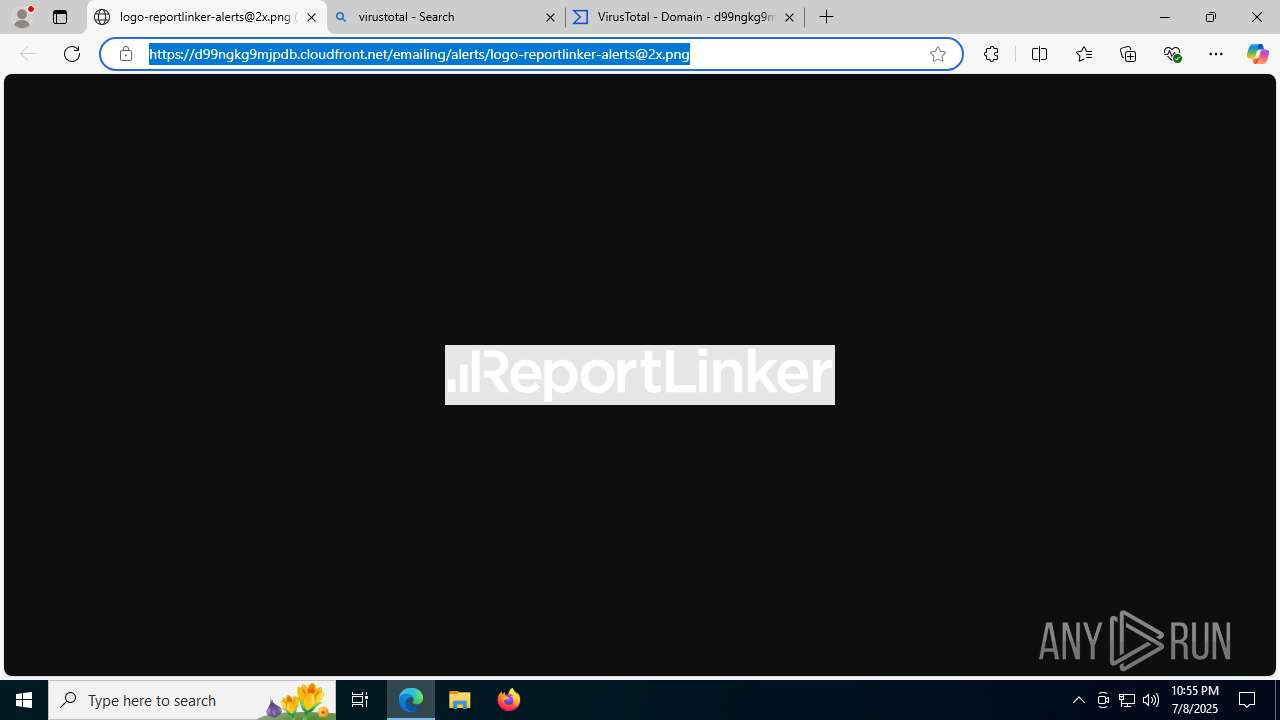Image resolution: width=1280 pixels, height=720 pixels.
Task: Open File Explorer from the taskbar
Action: (460, 700)
